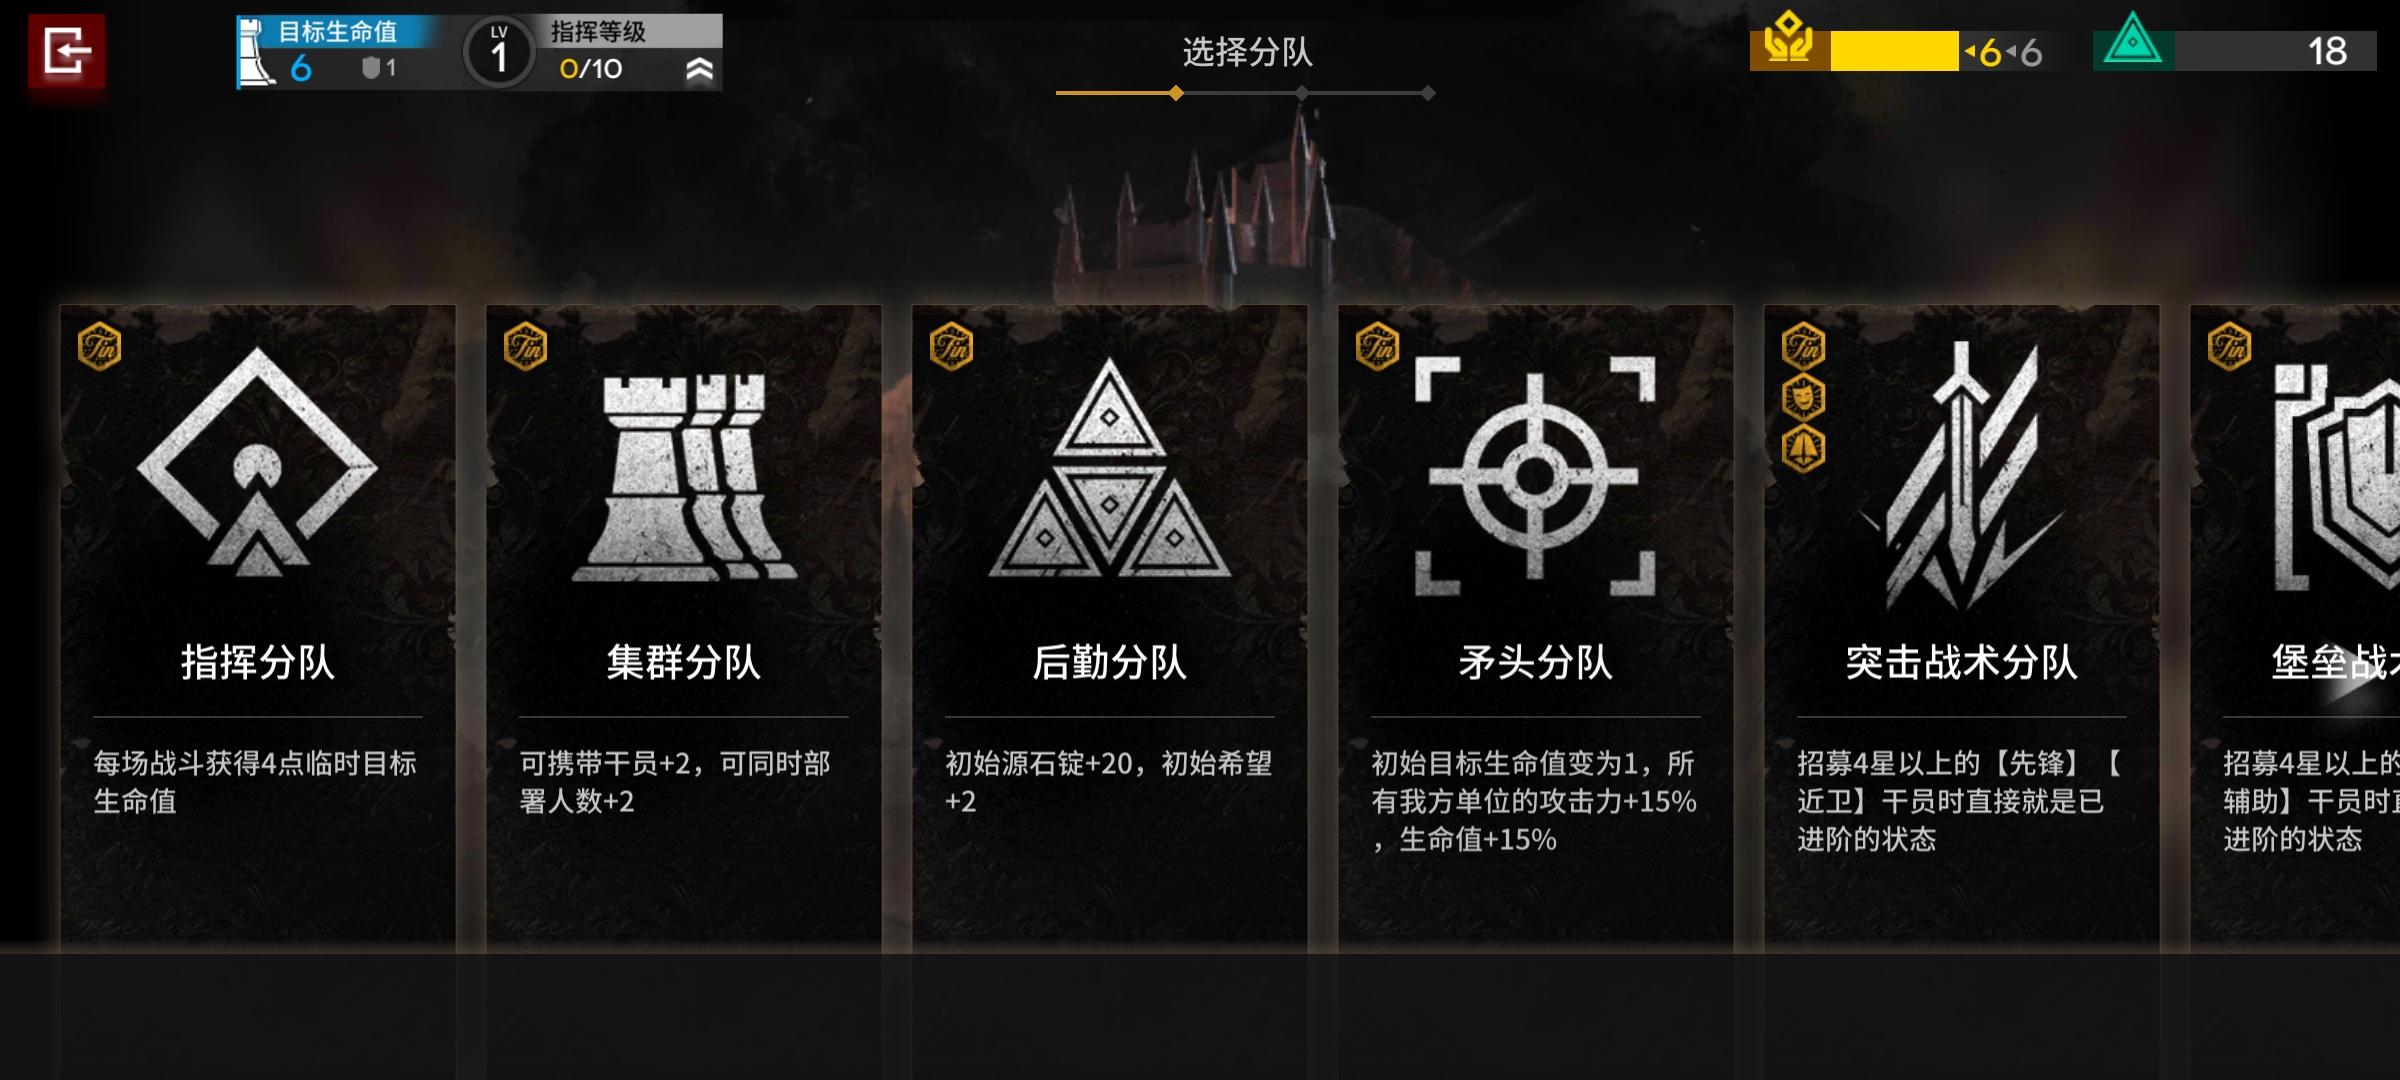This screenshot has height=1080, width=2400.
Task: Select the 集群分队 rook emblem
Action: coord(684,477)
